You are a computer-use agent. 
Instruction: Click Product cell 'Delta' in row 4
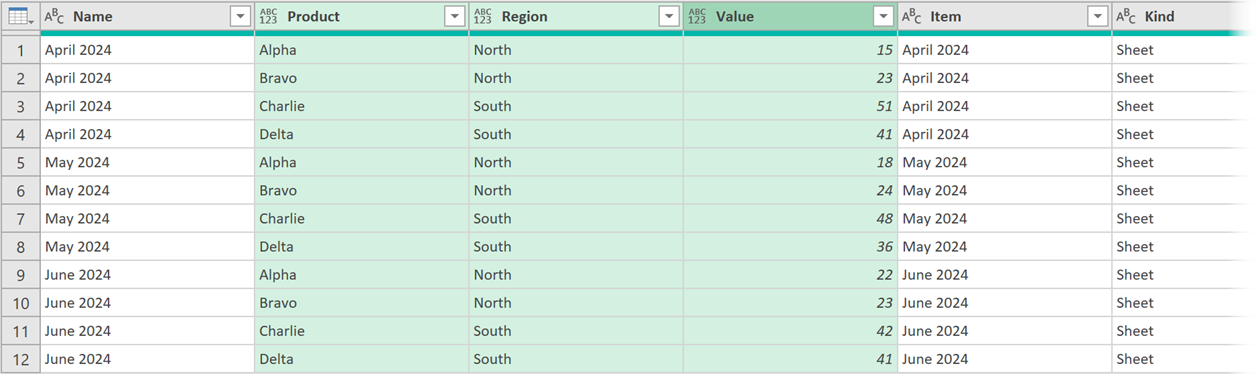pyautogui.click(x=362, y=134)
